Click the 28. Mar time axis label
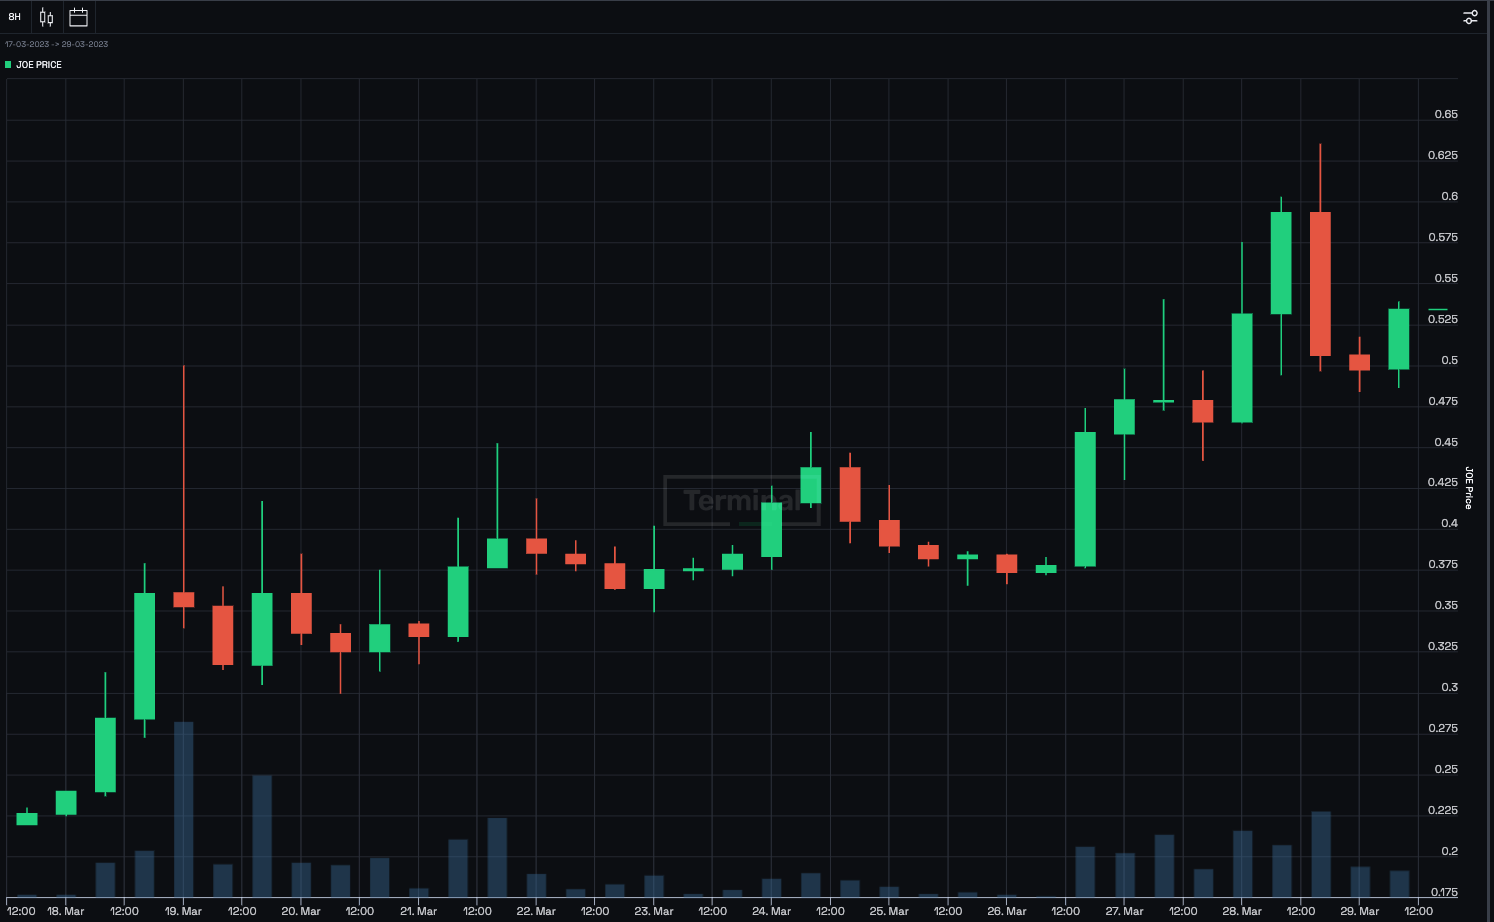This screenshot has height=922, width=1494. click(x=1242, y=911)
